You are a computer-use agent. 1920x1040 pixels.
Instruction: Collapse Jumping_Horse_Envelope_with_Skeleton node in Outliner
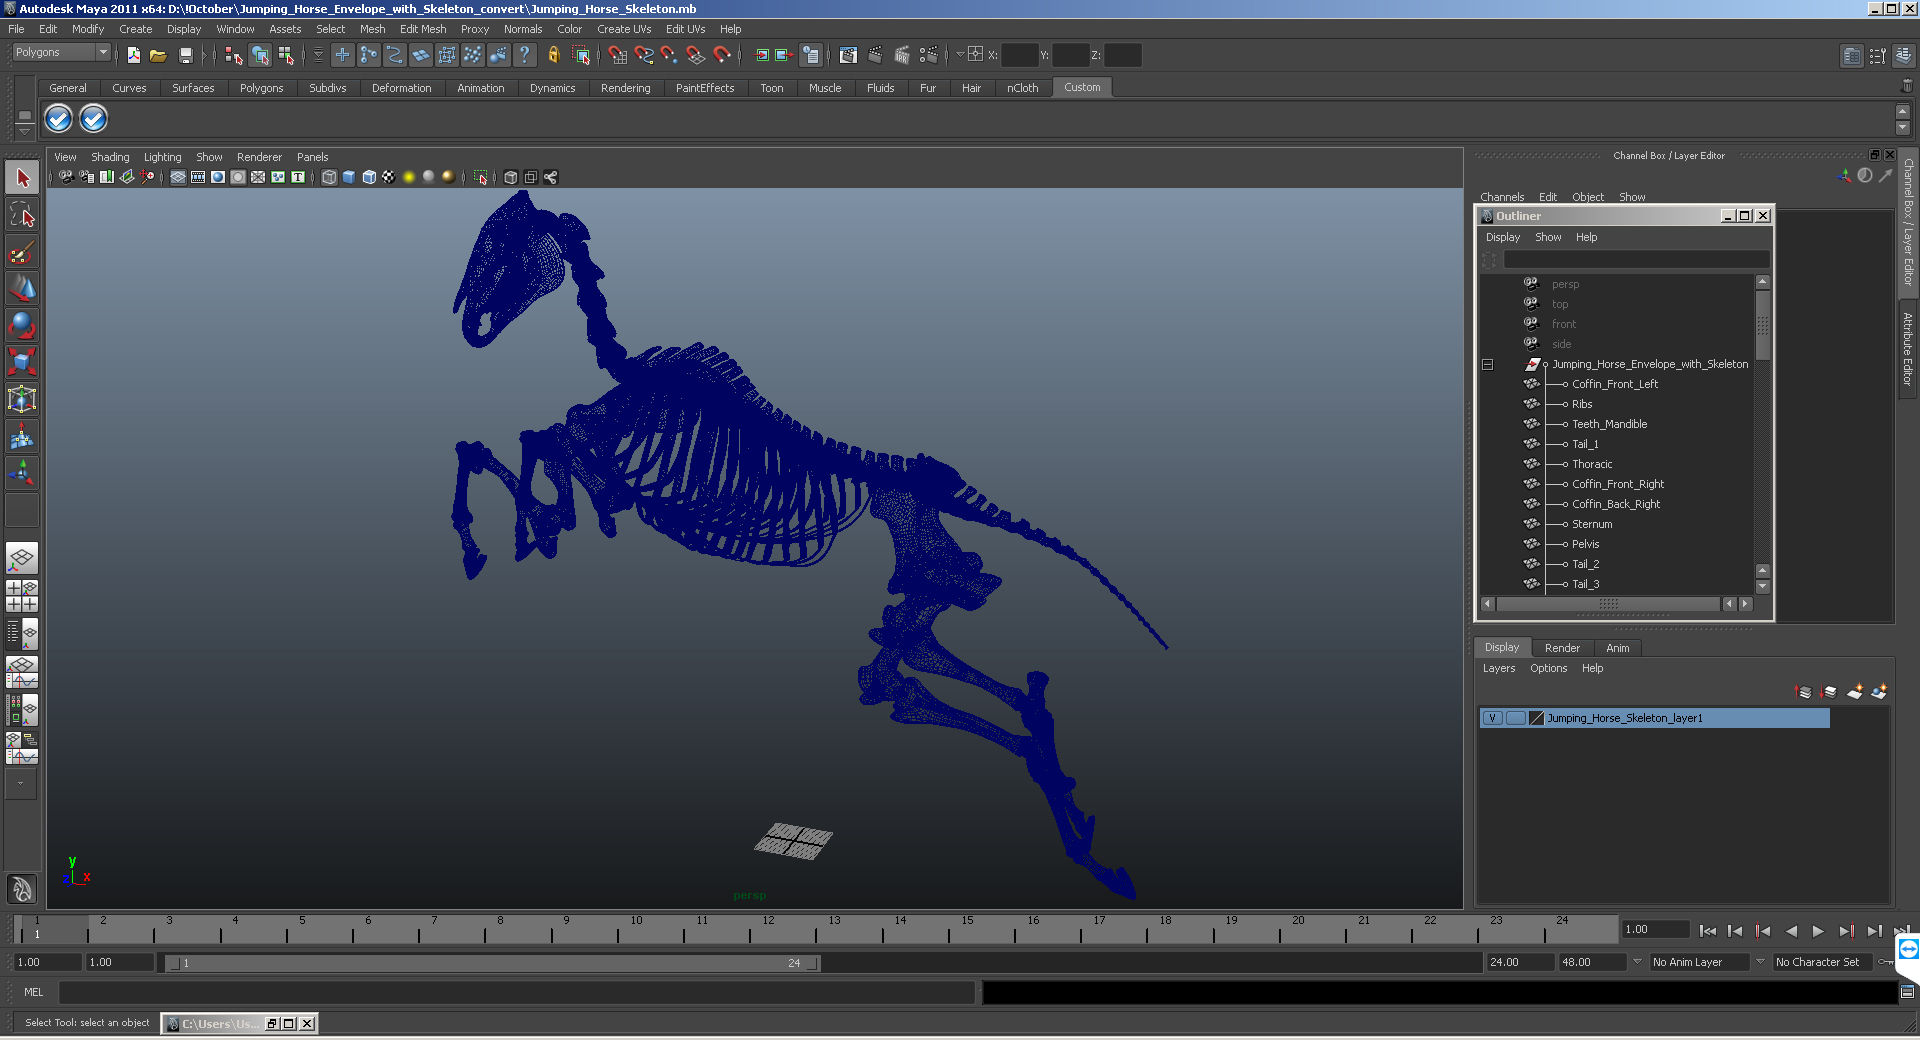pyautogui.click(x=1488, y=364)
